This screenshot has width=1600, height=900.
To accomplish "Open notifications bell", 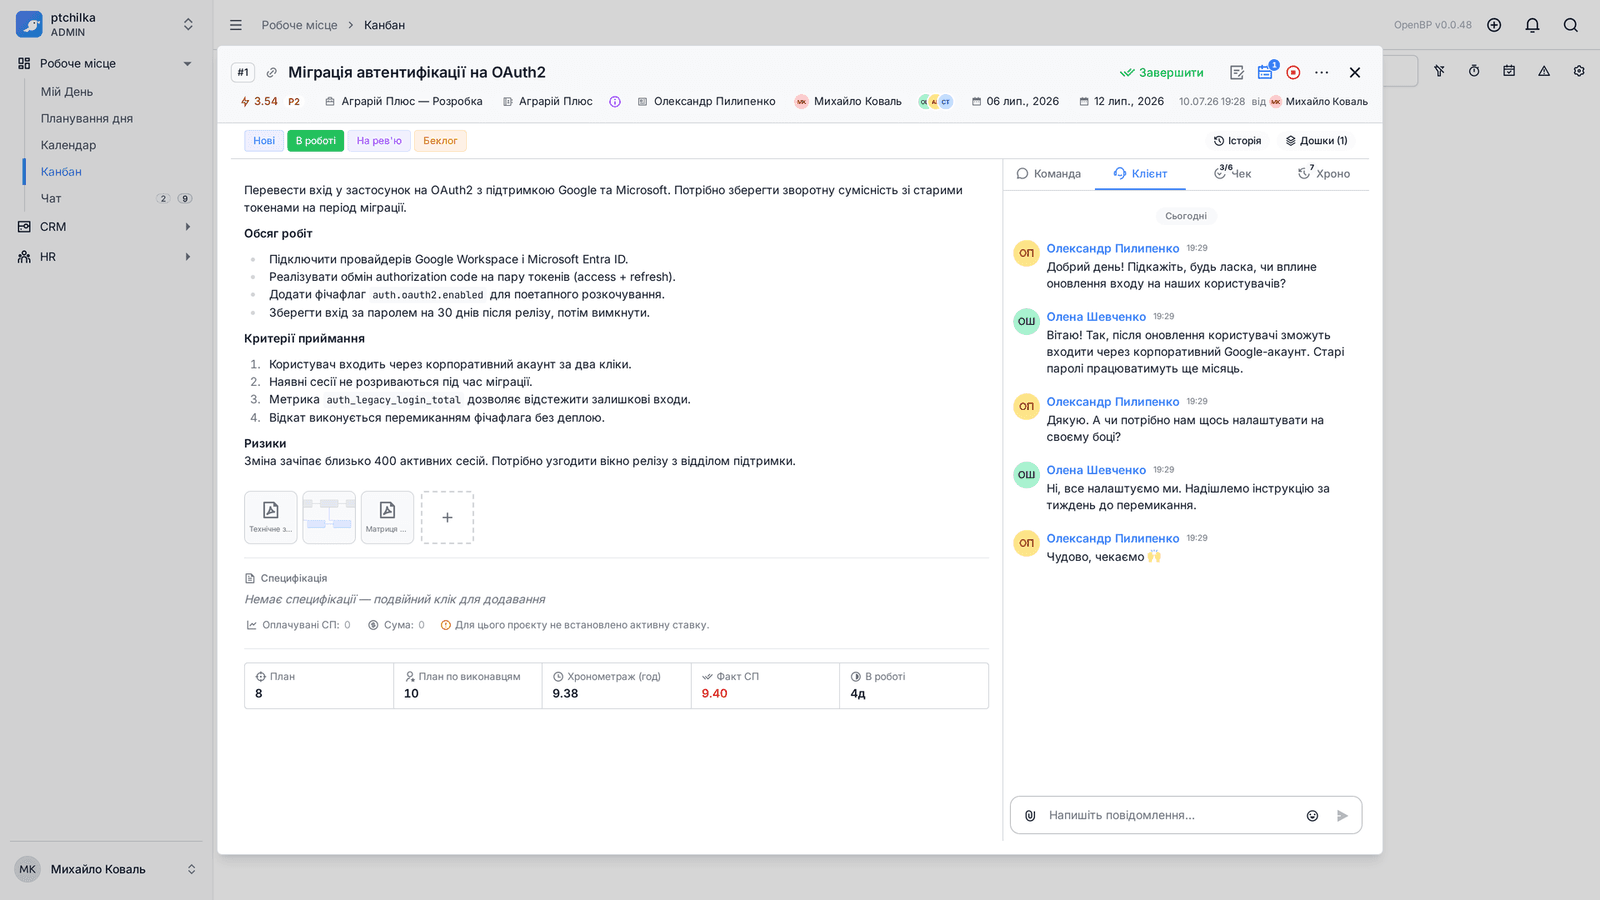I will point(1532,25).
